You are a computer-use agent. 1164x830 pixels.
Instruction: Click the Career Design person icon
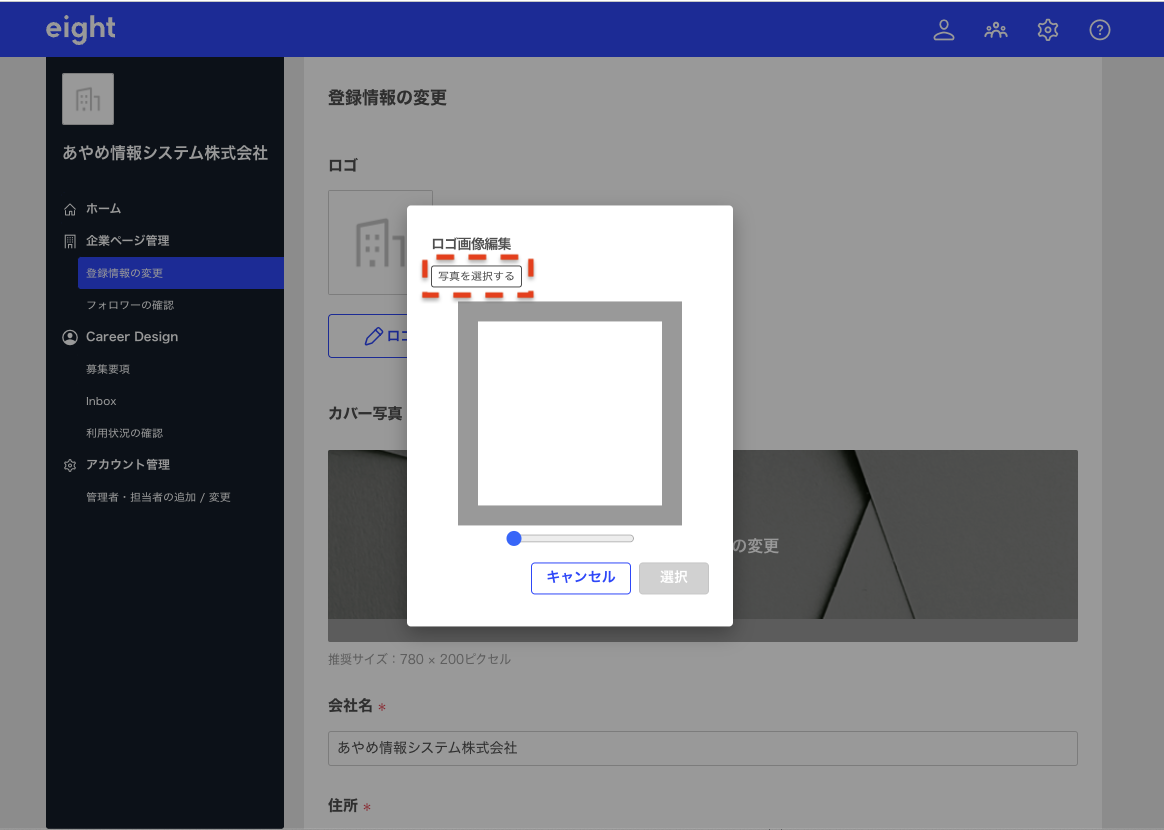pyautogui.click(x=70, y=337)
